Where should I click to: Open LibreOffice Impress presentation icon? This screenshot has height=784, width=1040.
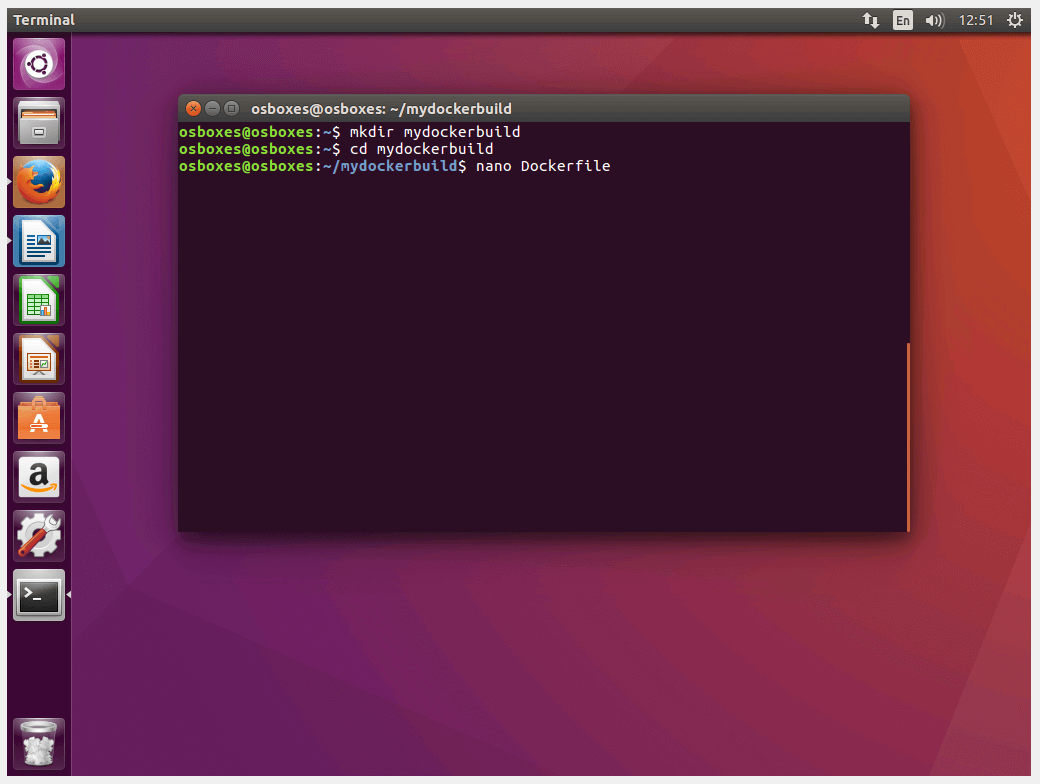[39, 359]
